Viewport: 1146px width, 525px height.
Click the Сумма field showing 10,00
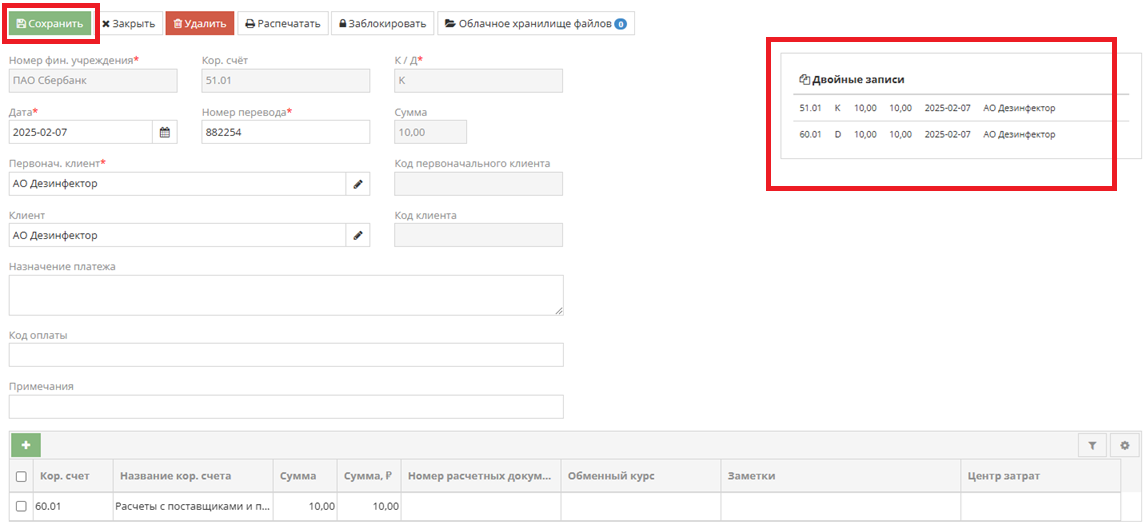click(x=430, y=132)
